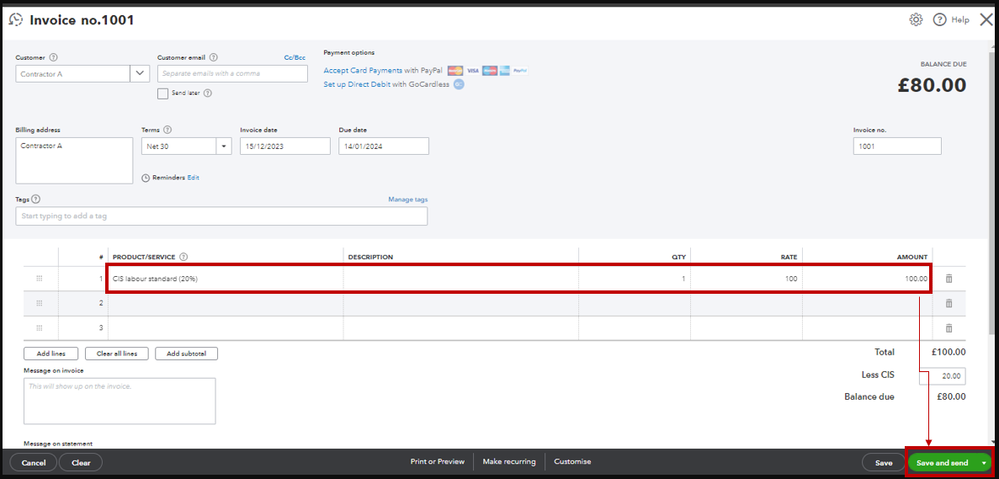Click the Add subtotal button
The width and height of the screenshot is (999, 479).
click(187, 354)
